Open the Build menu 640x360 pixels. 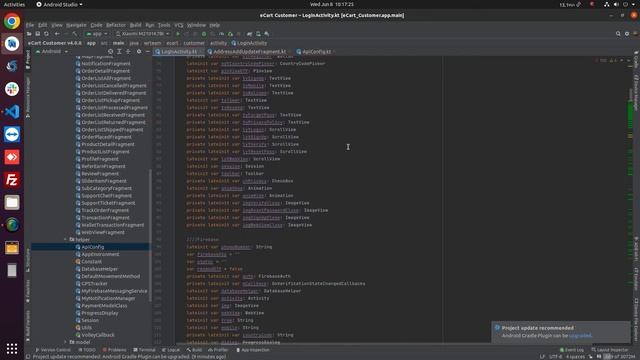[x=136, y=25]
